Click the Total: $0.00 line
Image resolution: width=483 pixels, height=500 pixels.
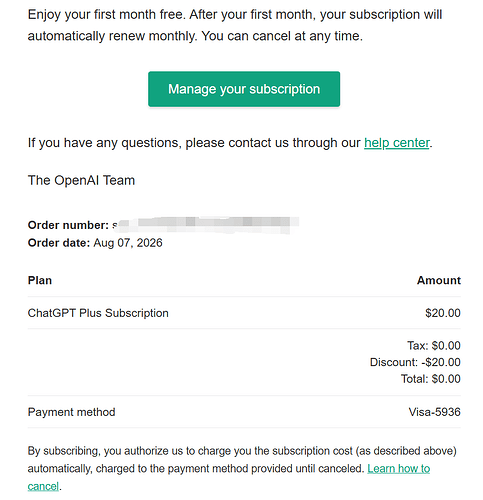click(431, 379)
